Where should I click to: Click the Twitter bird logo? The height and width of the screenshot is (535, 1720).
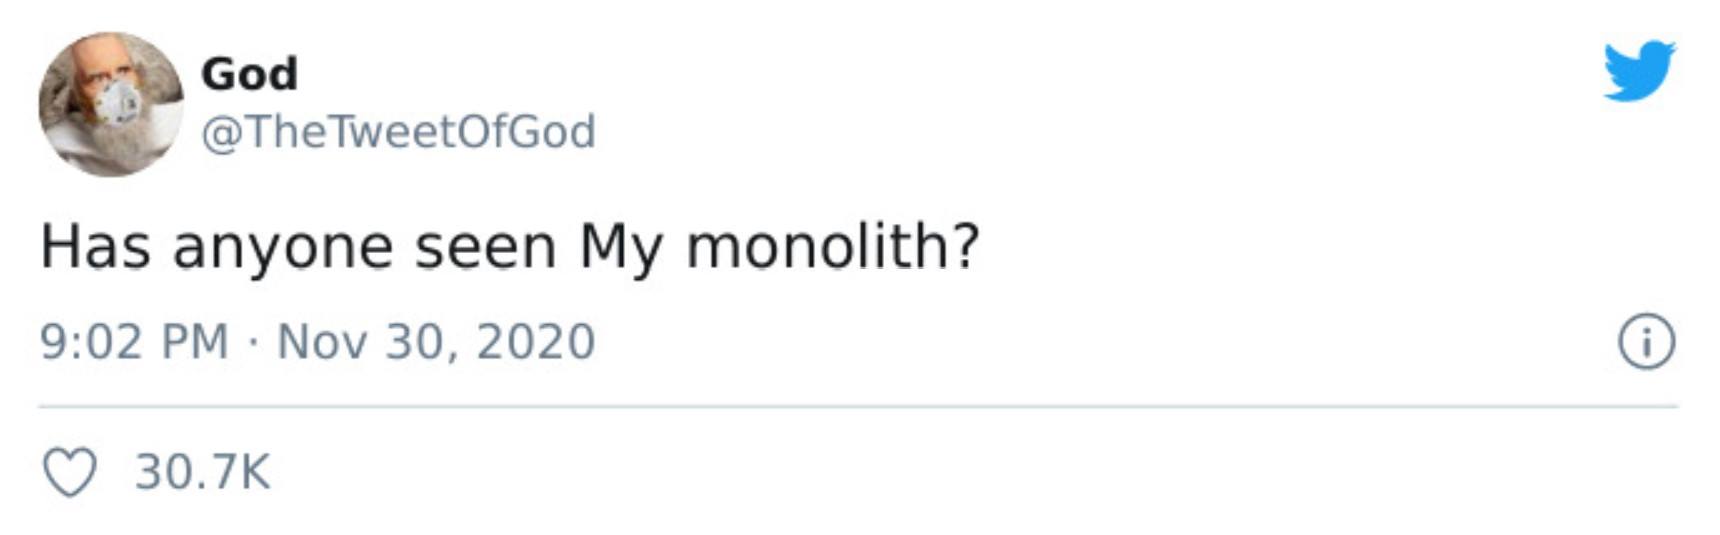tap(1639, 71)
